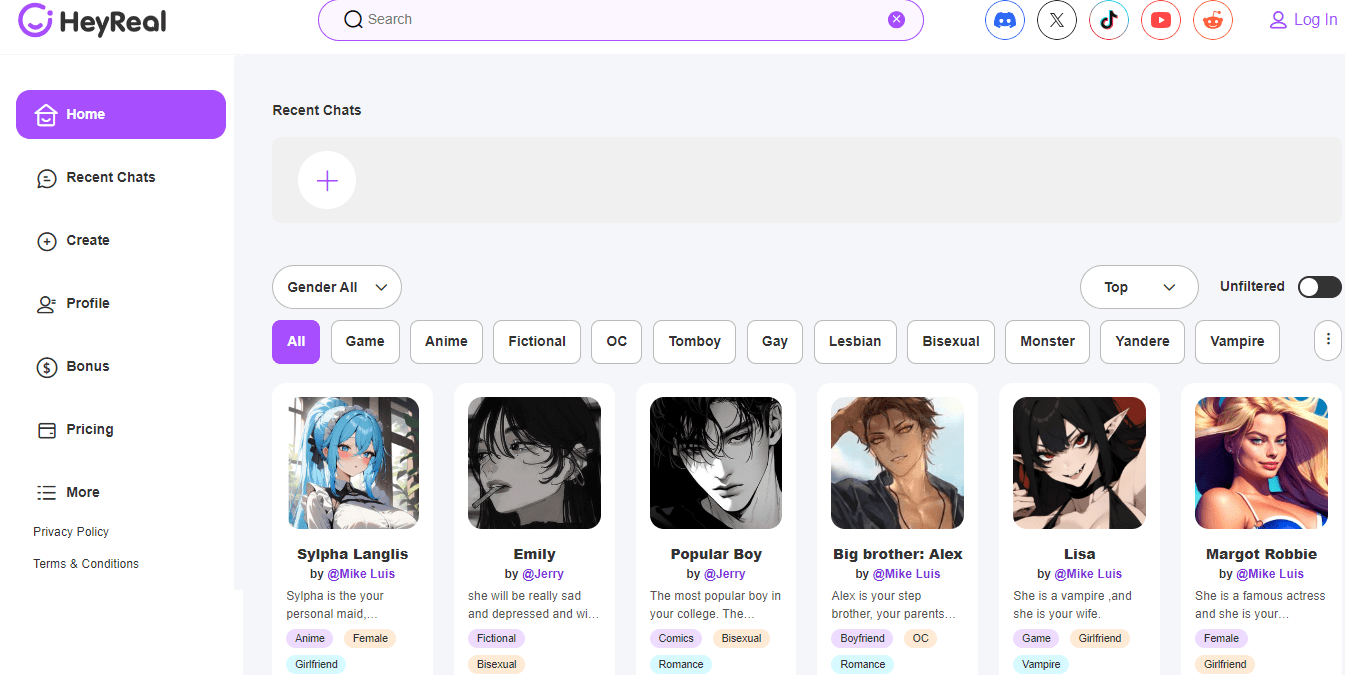Visit the YouTube channel icon
The height and width of the screenshot is (675, 1345).
(x=1160, y=19)
